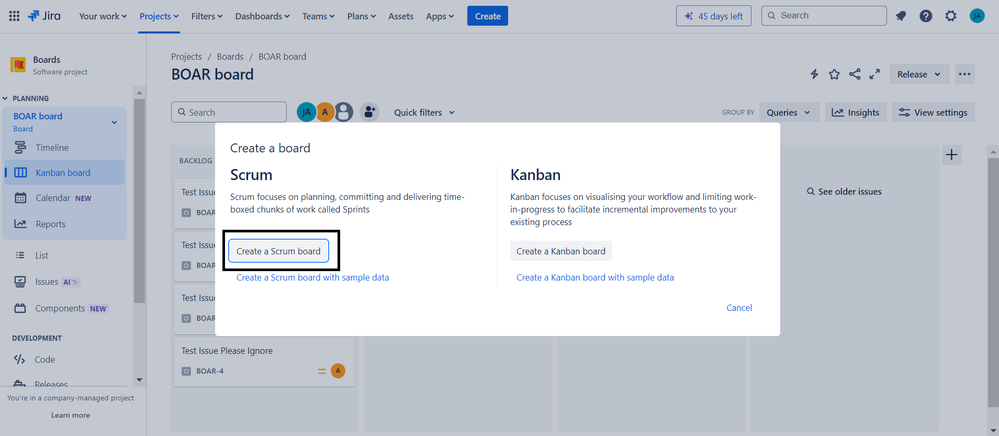The height and width of the screenshot is (436, 999).
Task: Click the Boards project flag icon
Action: 18,65
